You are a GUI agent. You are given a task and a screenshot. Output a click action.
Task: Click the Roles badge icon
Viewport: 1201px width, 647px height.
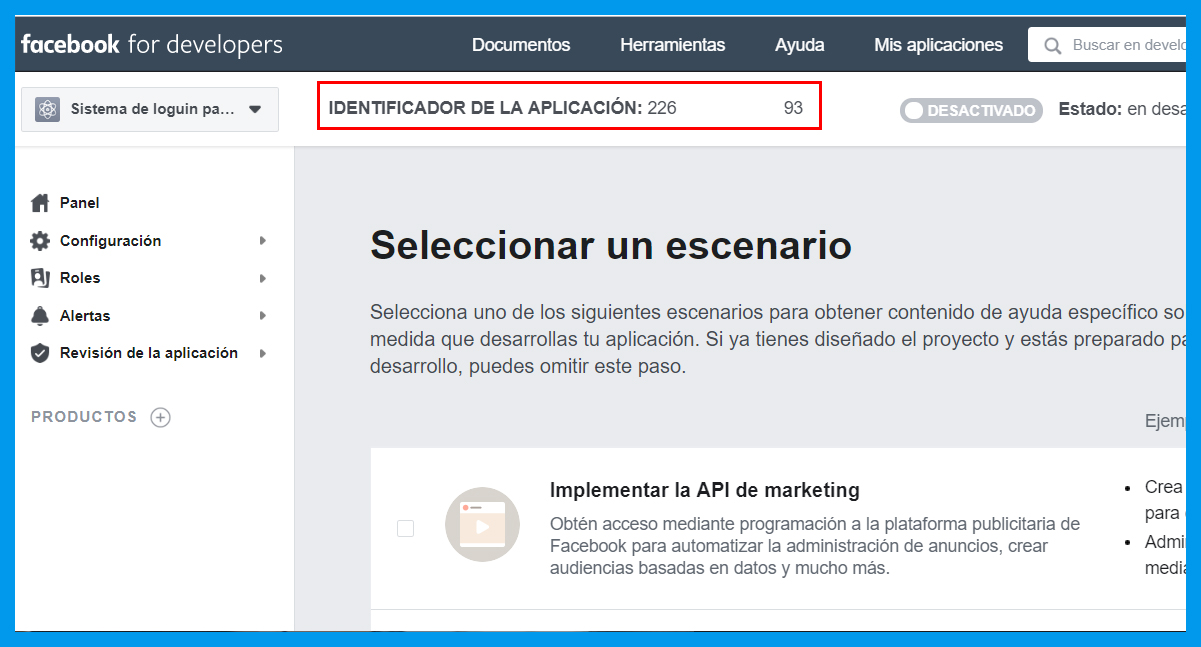[40, 278]
